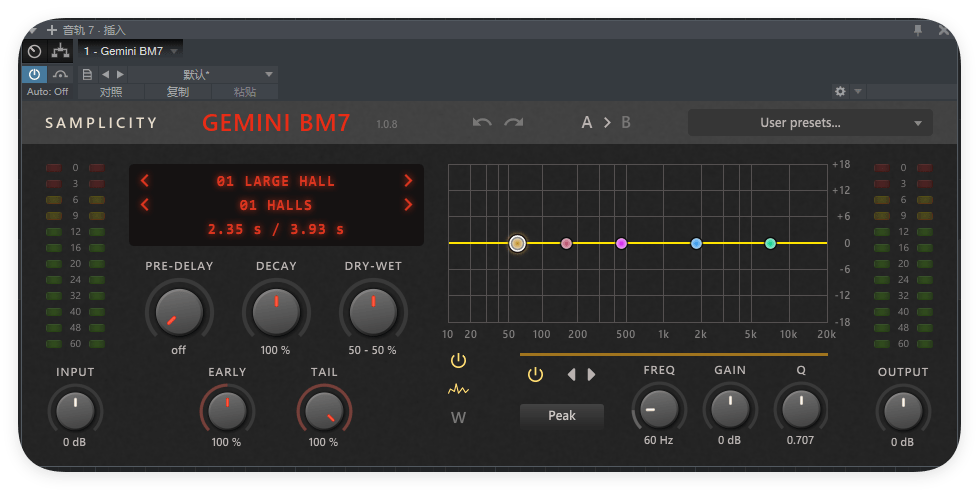979x490 pixels.
Task: Click the circular activation icon beside routing
Action: 35,51
